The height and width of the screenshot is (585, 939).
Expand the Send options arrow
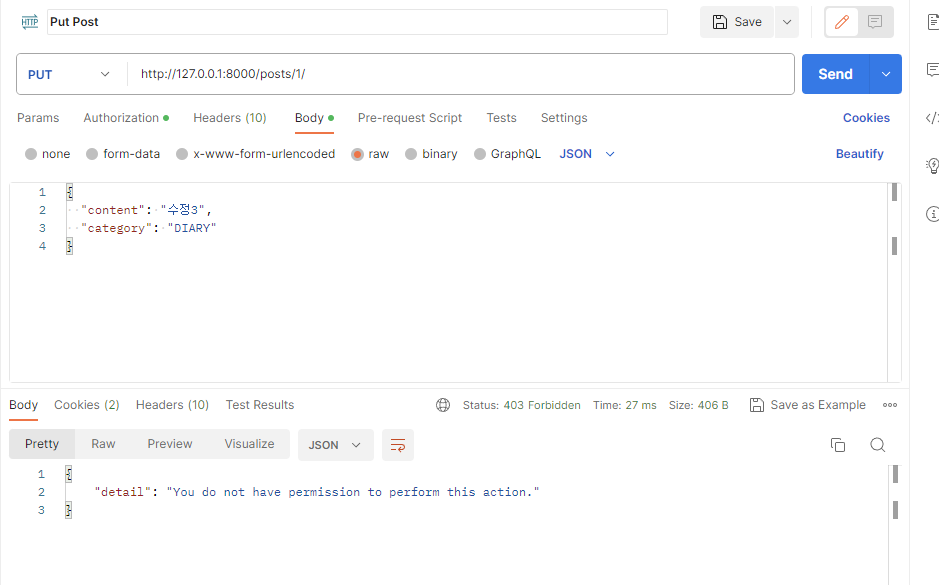[x=886, y=74]
